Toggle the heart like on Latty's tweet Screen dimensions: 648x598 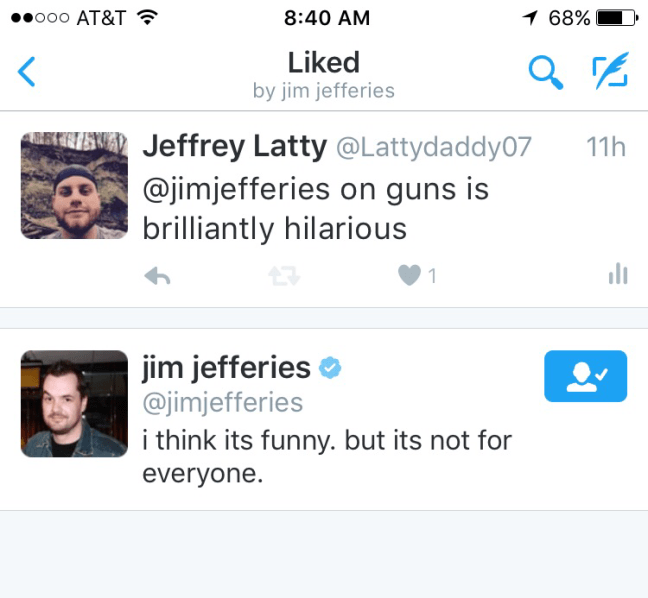tap(409, 275)
